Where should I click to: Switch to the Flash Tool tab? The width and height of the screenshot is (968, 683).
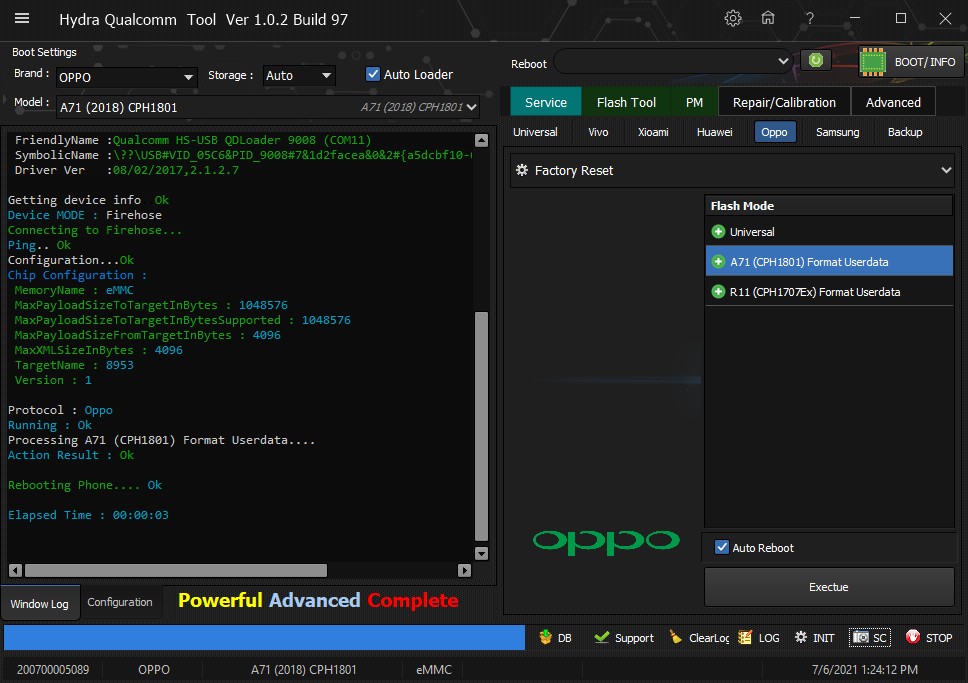(x=626, y=102)
